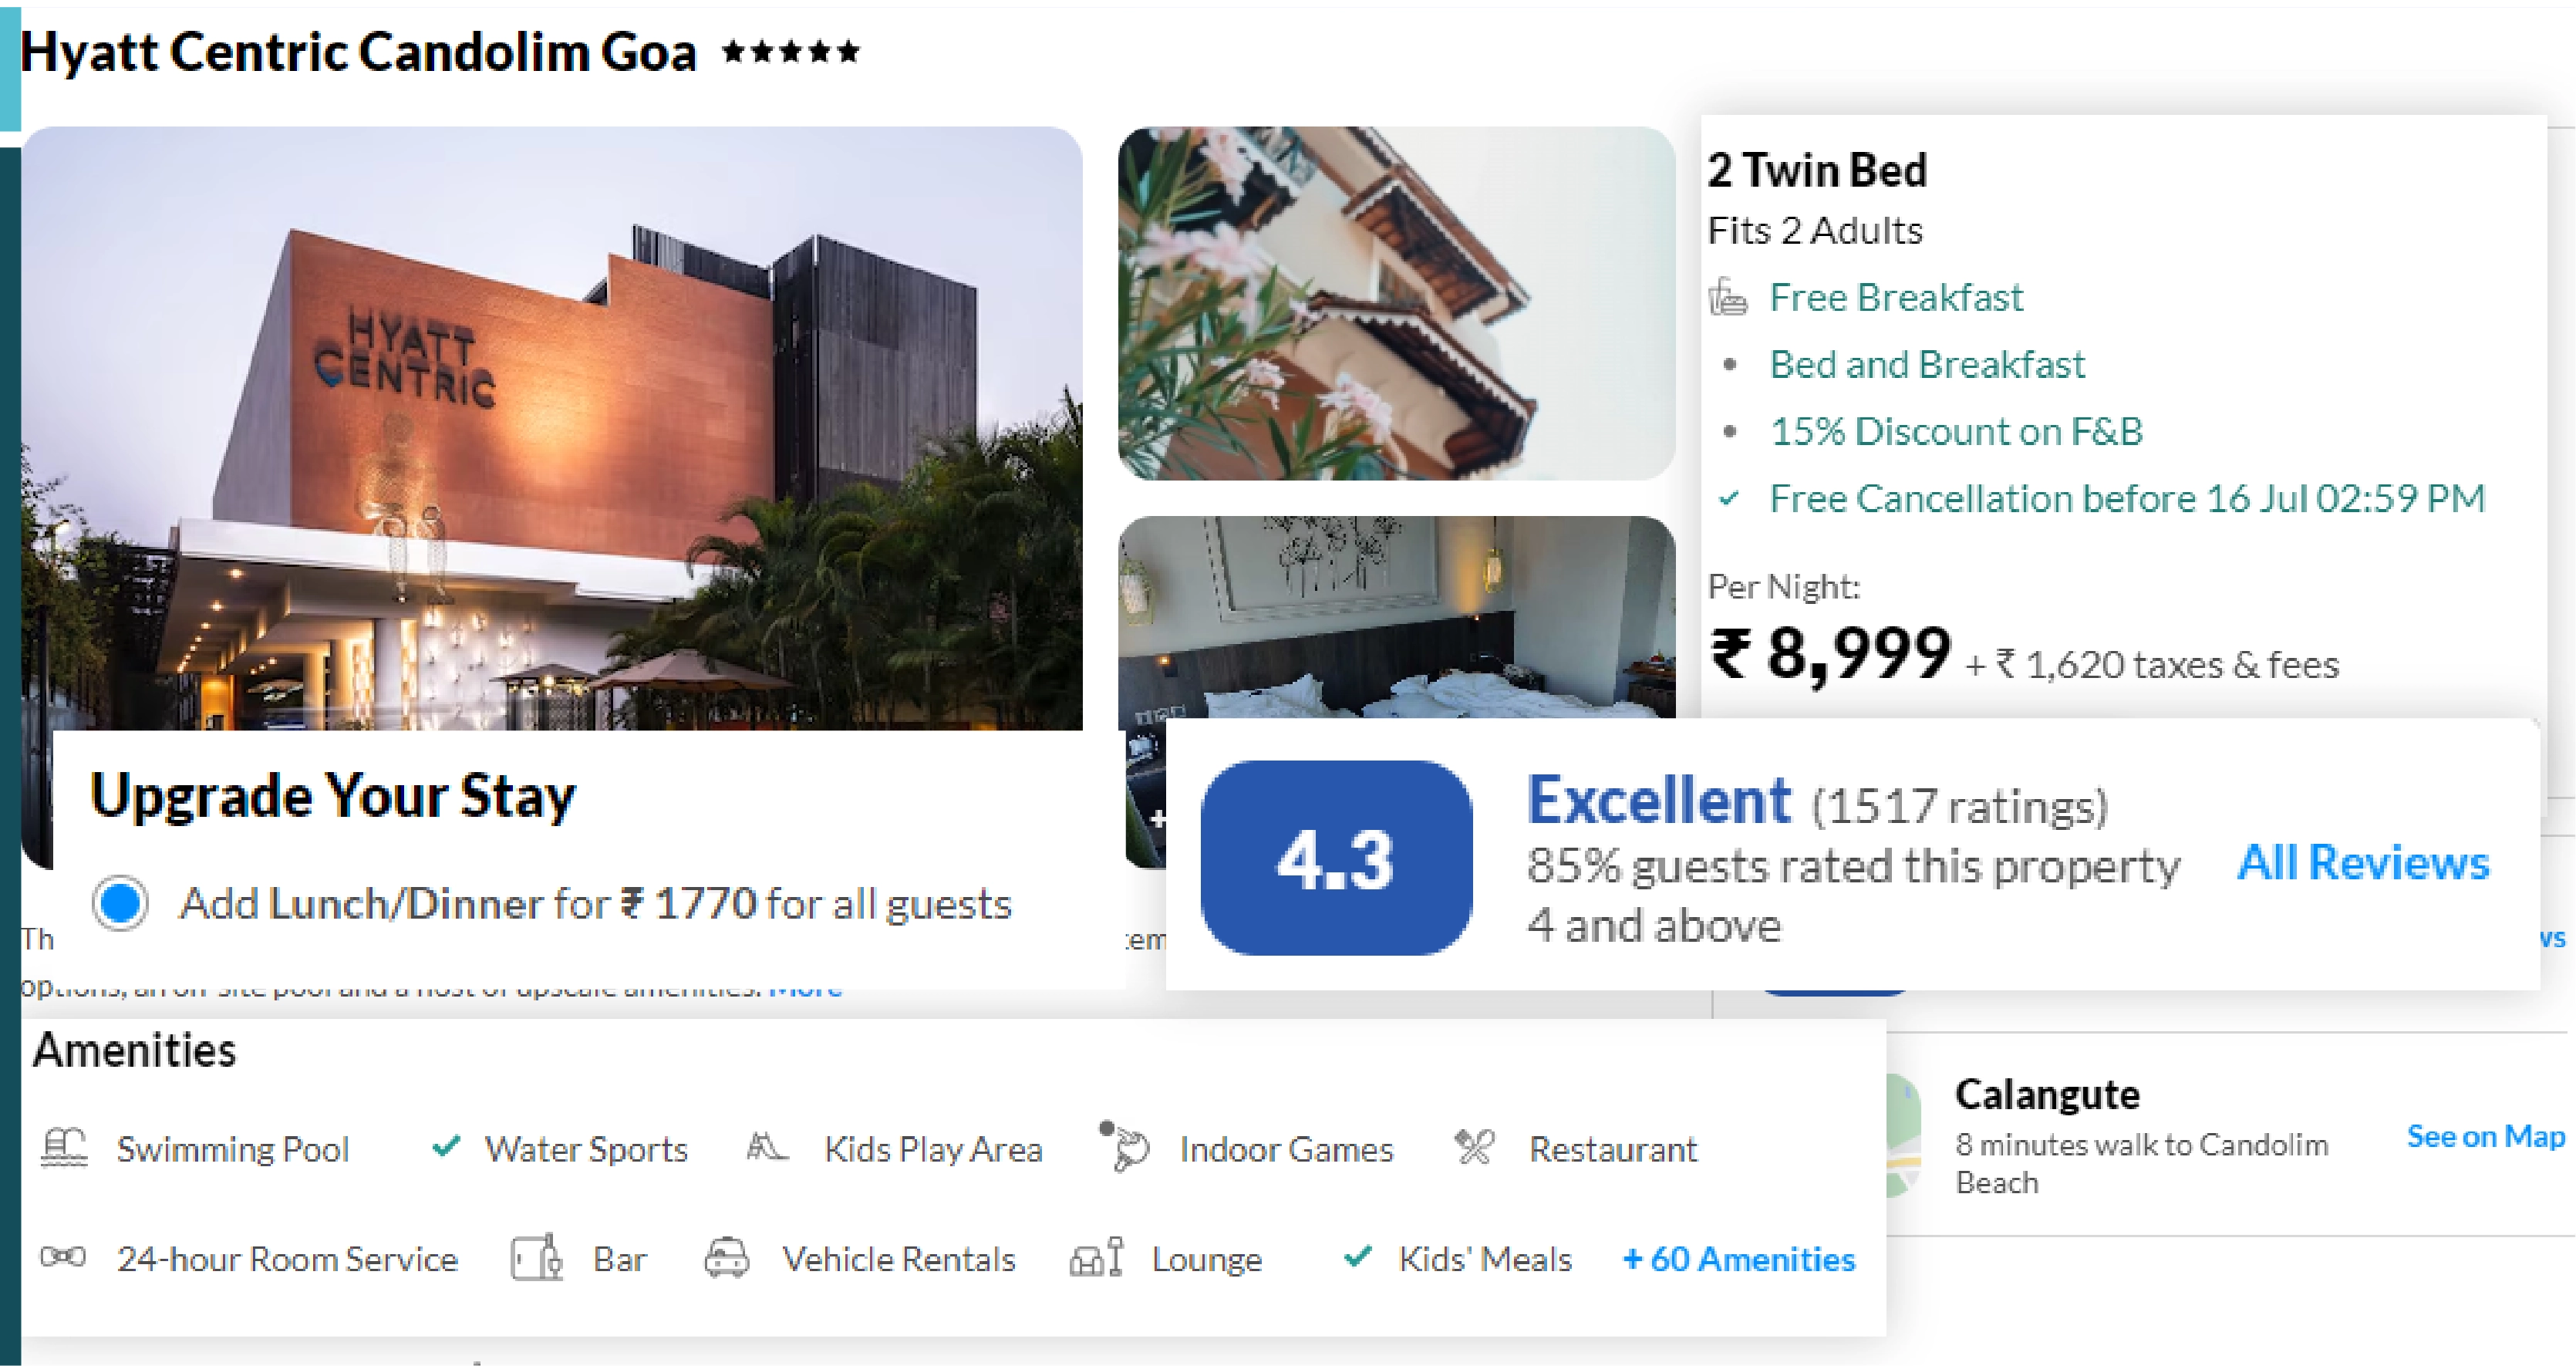Screen dimensions: 2576x1366
Task: Click the Lounge icon
Action: 1095,1258
